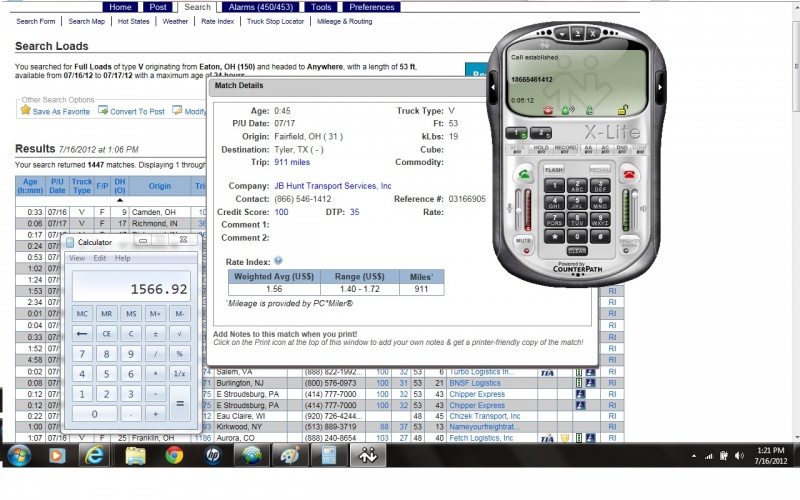Toggle HOLD on the X-Lite phone

pos(541,148)
